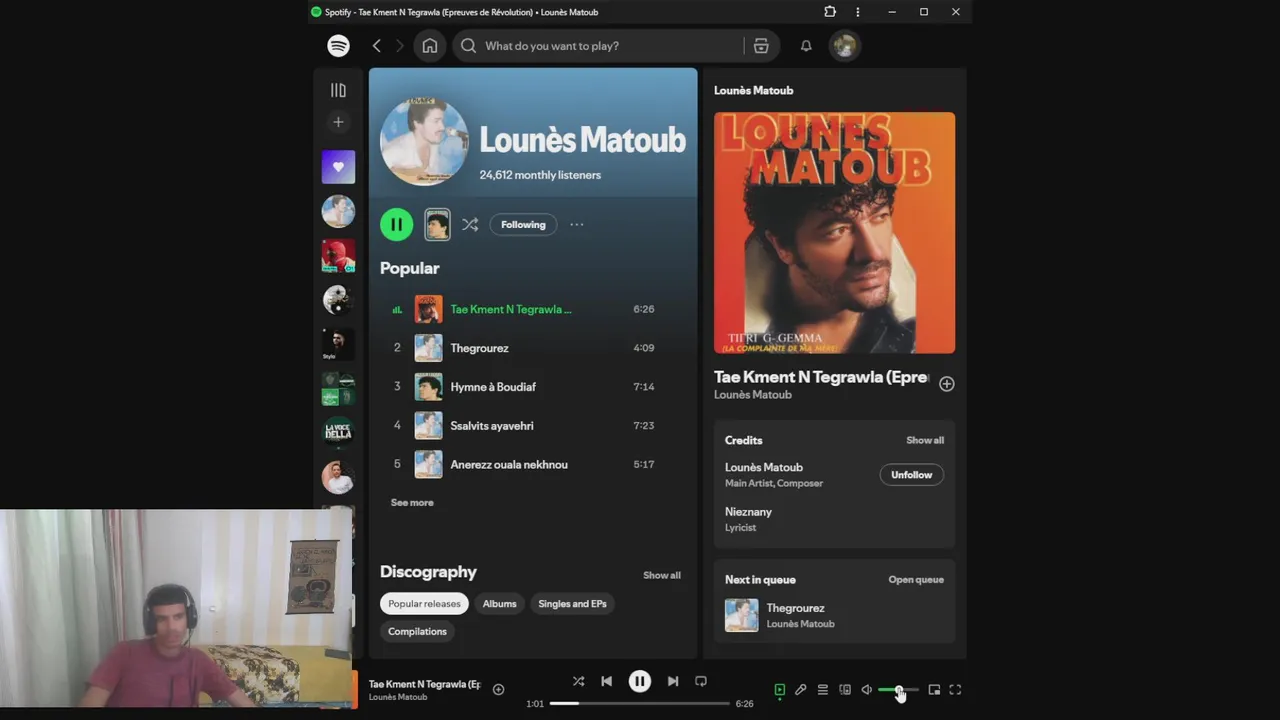The width and height of the screenshot is (1280, 720).
Task: Skip to previous track
Action: click(606, 681)
